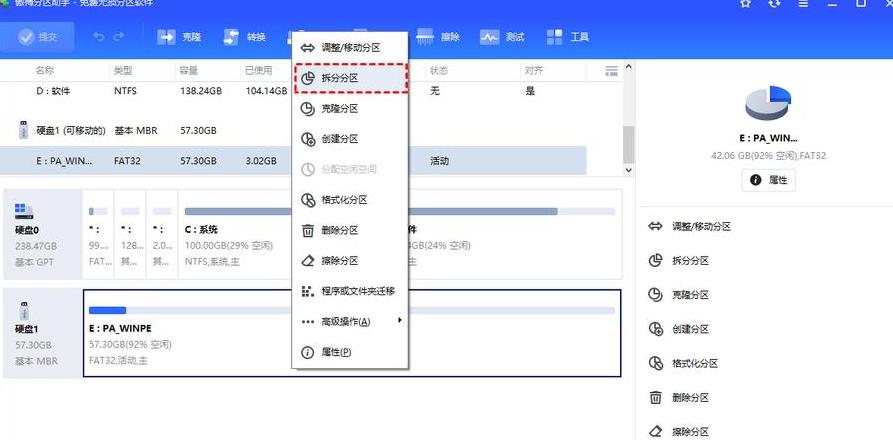
Task: Choose 克隆分区 in the context menu
Action: click(350, 109)
